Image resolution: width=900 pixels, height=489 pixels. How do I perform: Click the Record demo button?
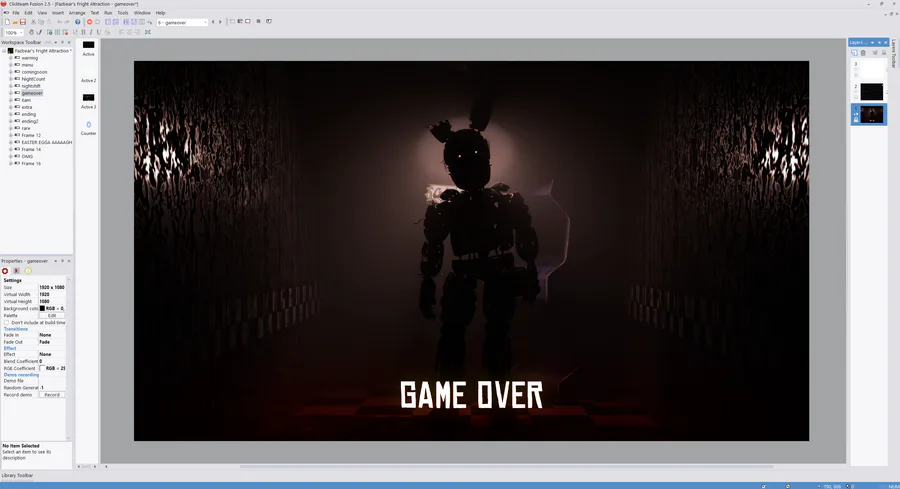tap(52, 395)
